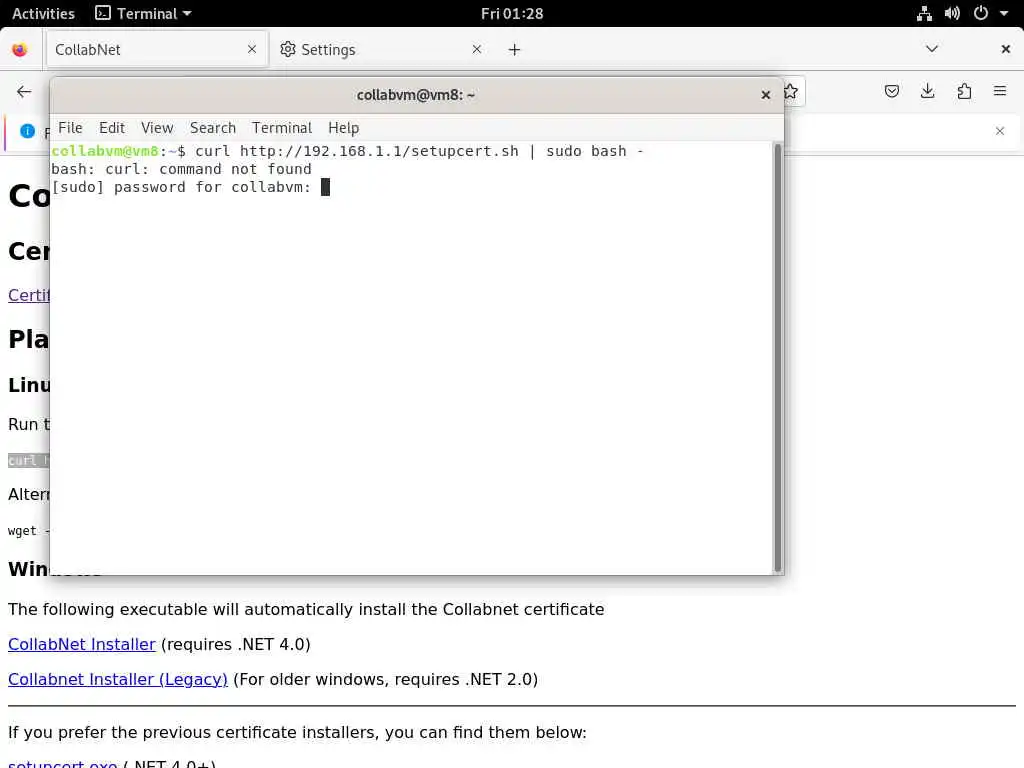The height and width of the screenshot is (768, 1024).
Task: Open the CollabNet Installer link
Action: click(82, 645)
